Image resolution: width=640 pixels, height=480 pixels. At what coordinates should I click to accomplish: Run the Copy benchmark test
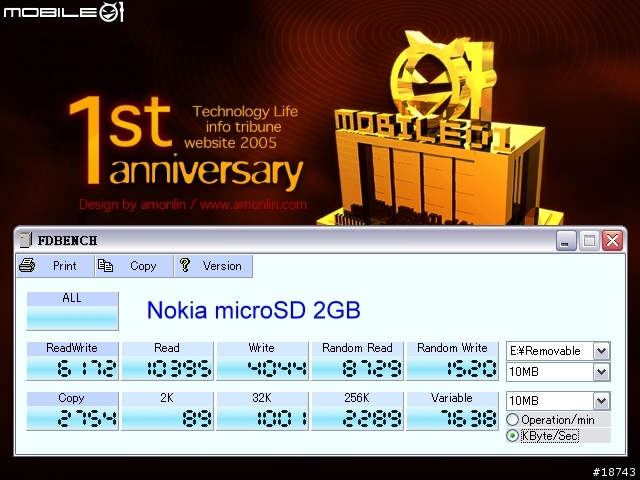(x=72, y=411)
